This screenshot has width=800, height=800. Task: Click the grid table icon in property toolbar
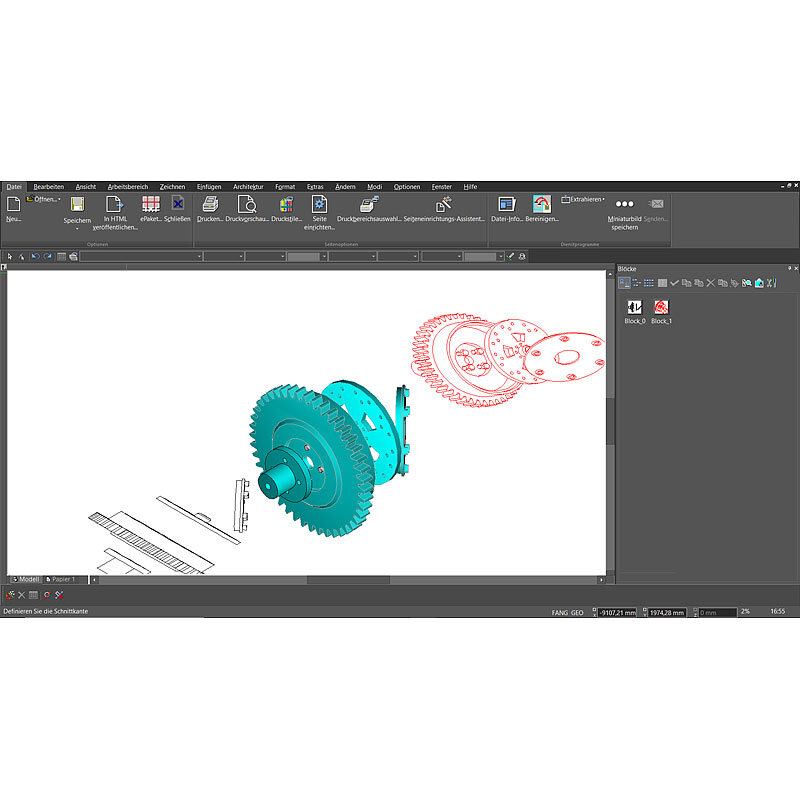tap(61, 257)
